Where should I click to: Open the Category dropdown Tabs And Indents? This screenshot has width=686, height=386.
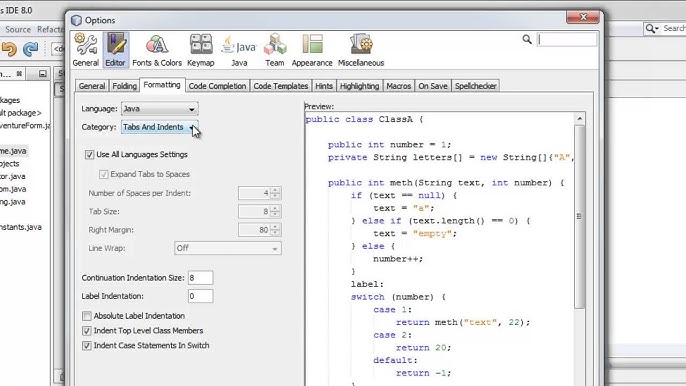(x=160, y=127)
